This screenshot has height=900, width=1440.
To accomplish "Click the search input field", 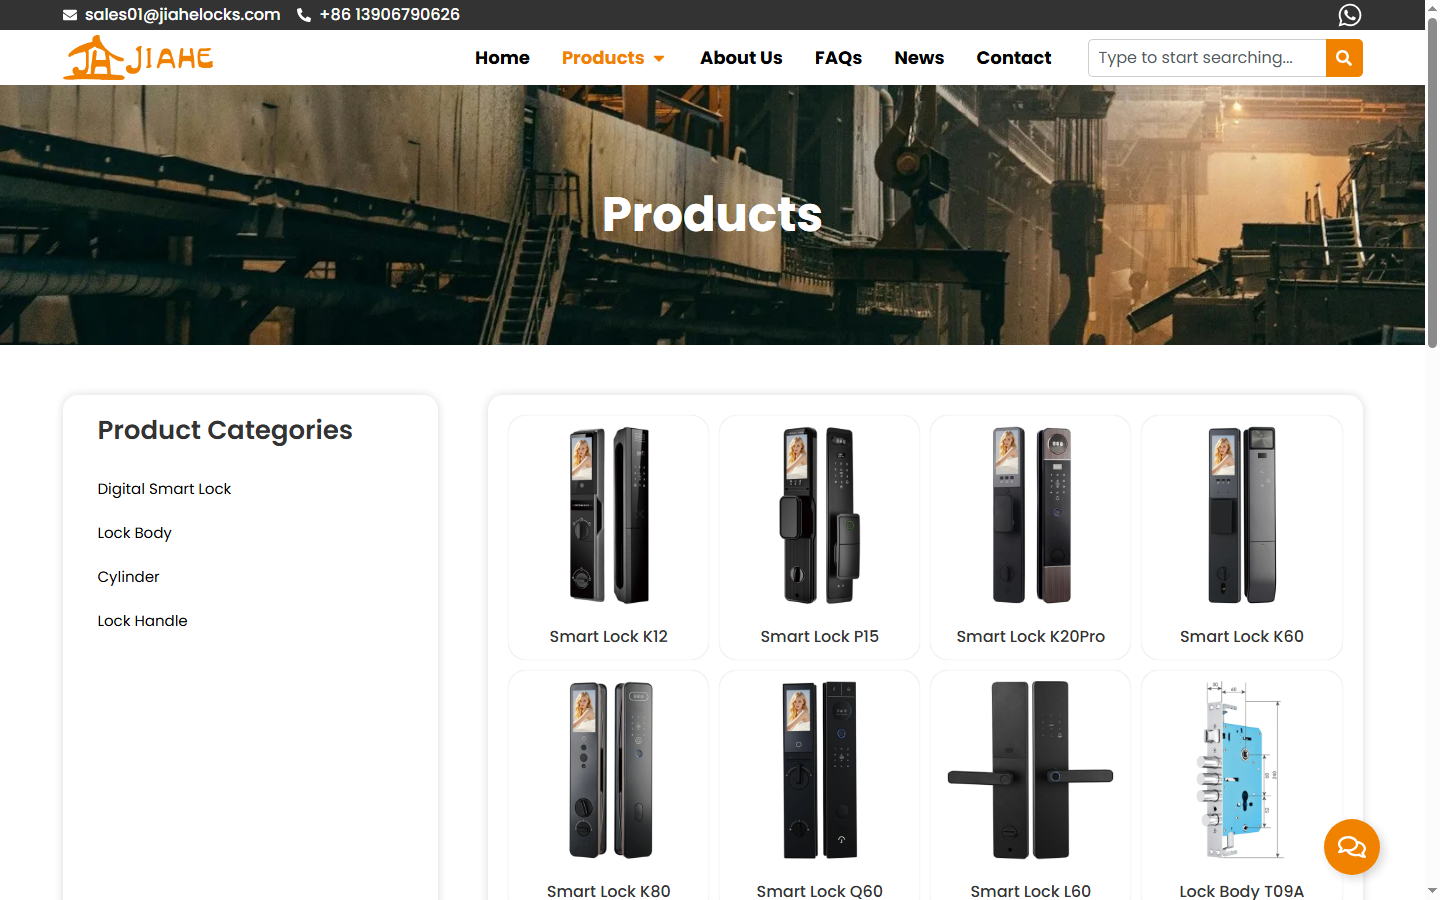I will 1207,58.
